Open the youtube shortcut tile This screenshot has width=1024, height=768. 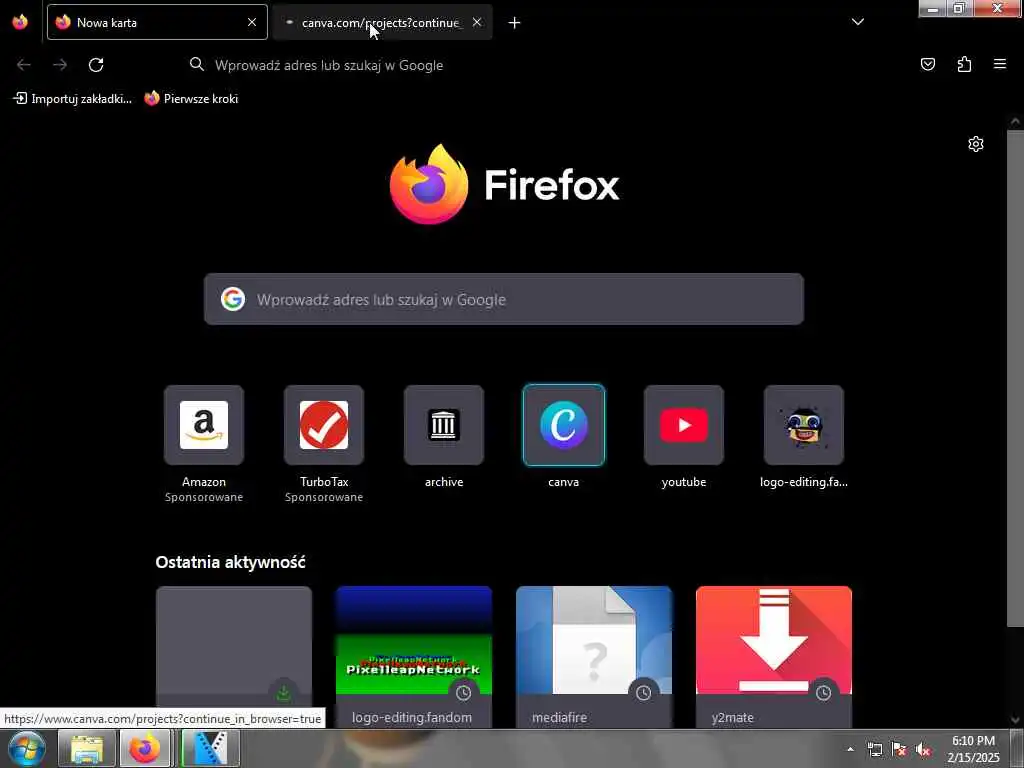[x=684, y=425]
